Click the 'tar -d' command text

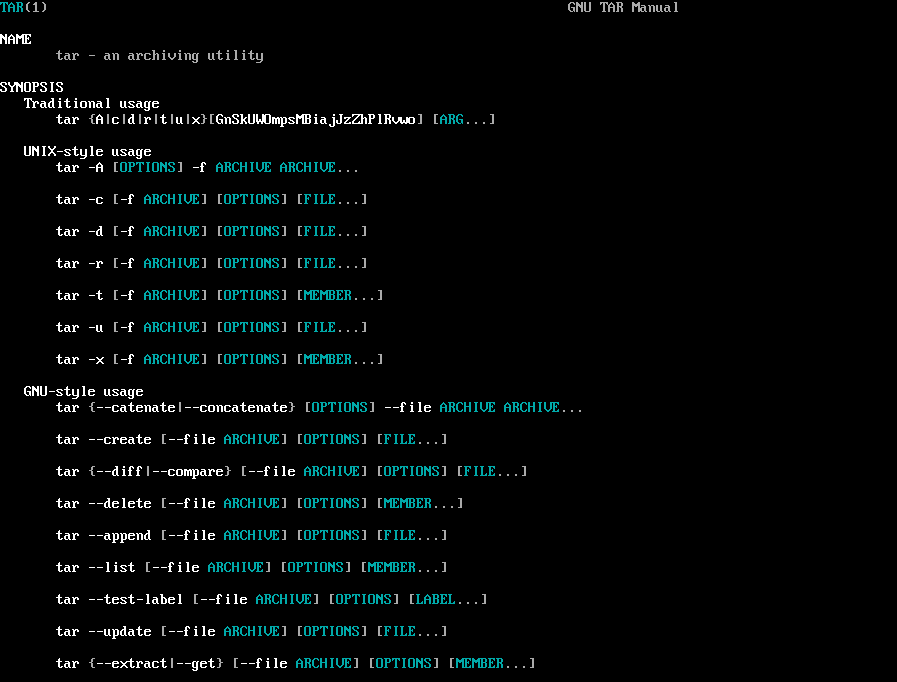pyautogui.click(x=80, y=232)
